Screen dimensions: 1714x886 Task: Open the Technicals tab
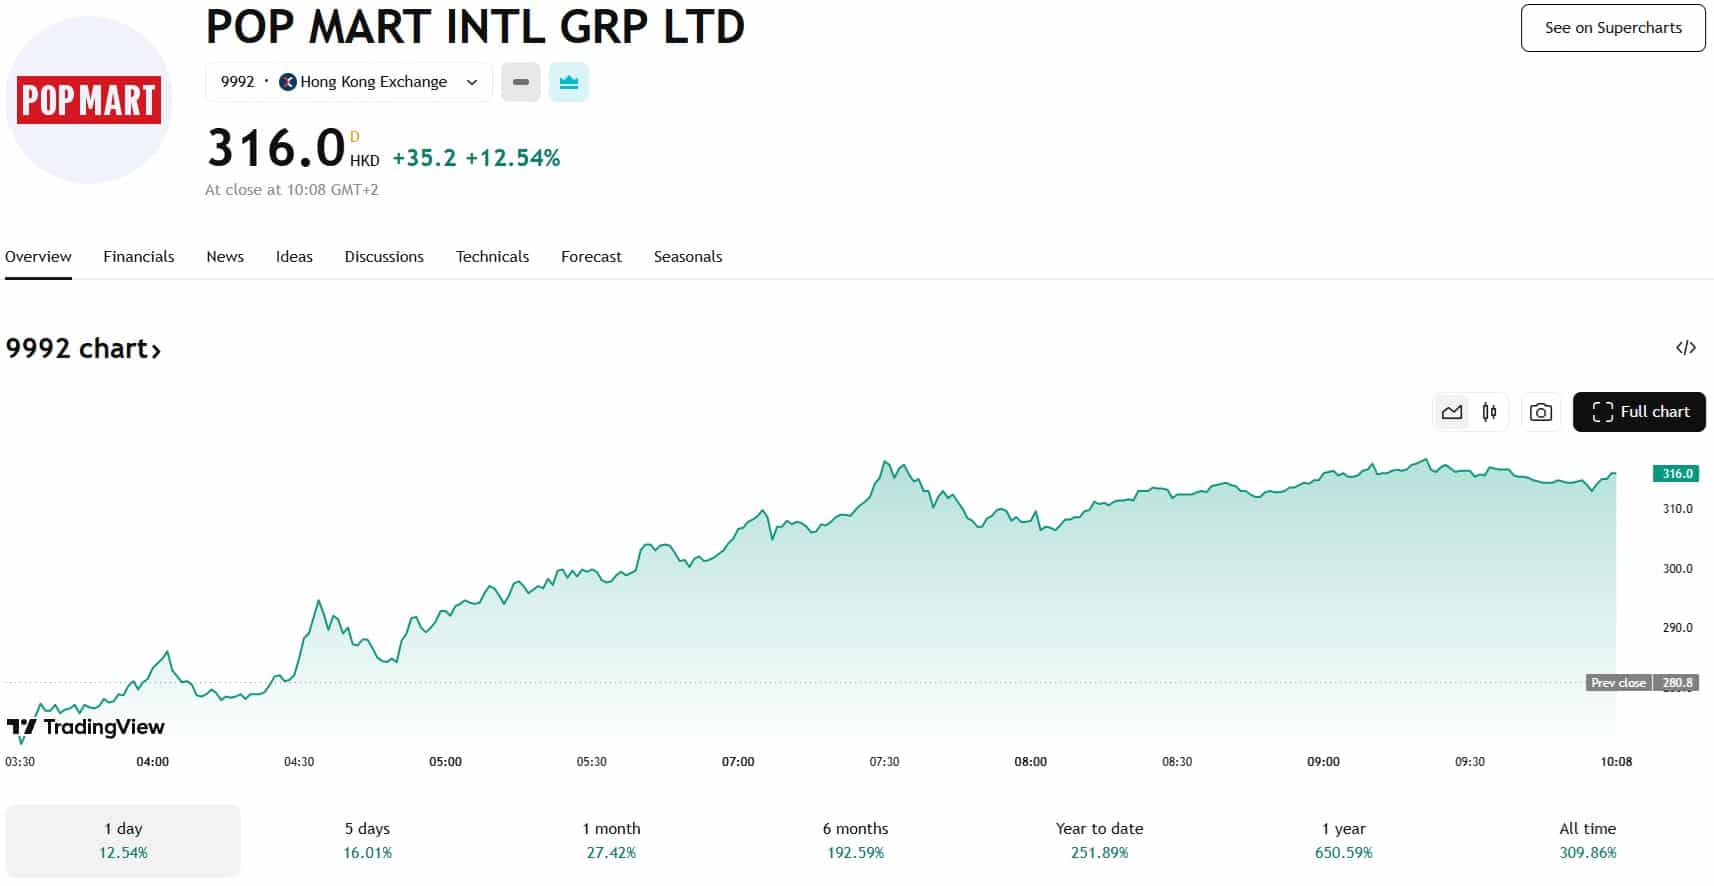click(x=492, y=257)
